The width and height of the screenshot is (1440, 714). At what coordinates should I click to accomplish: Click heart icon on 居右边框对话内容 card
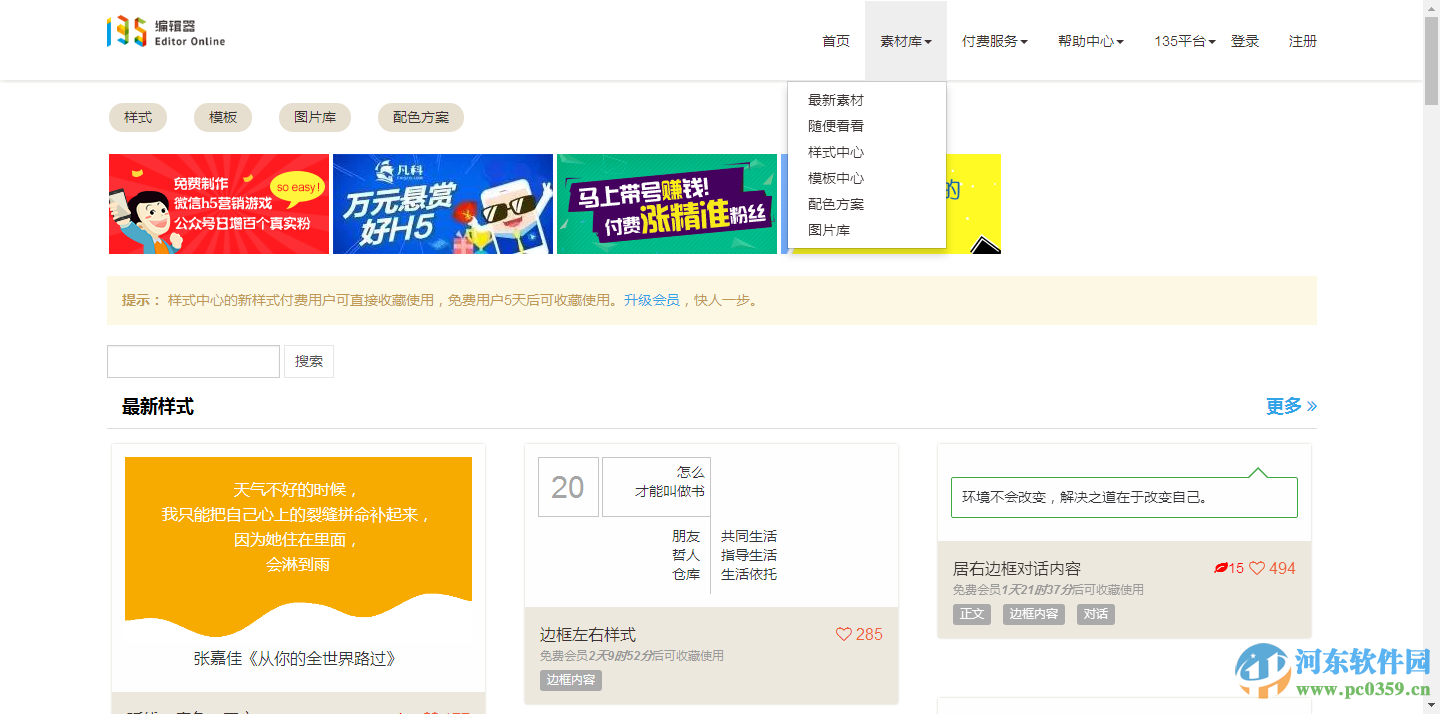pyautogui.click(x=1257, y=568)
